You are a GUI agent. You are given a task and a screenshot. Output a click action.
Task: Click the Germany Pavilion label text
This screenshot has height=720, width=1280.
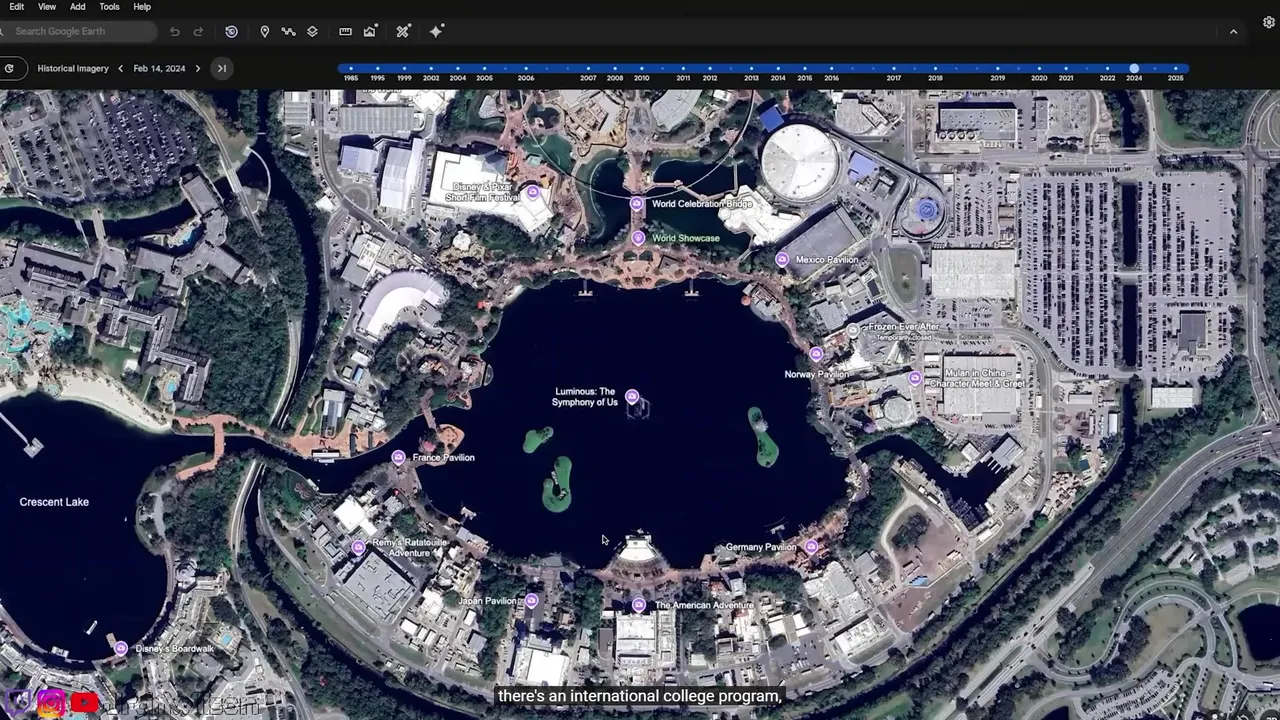761,547
